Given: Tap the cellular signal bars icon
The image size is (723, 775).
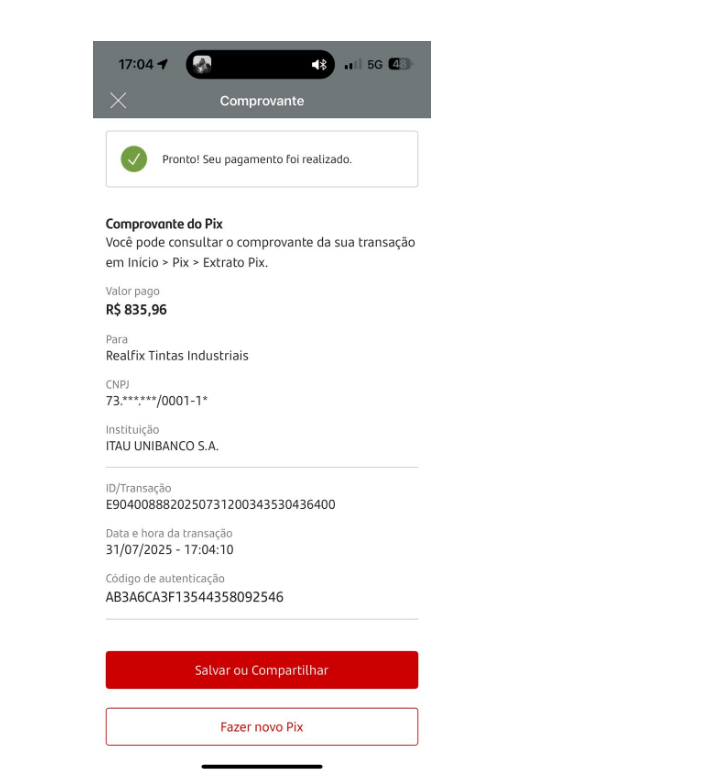Looking at the screenshot, I should pos(353,64).
